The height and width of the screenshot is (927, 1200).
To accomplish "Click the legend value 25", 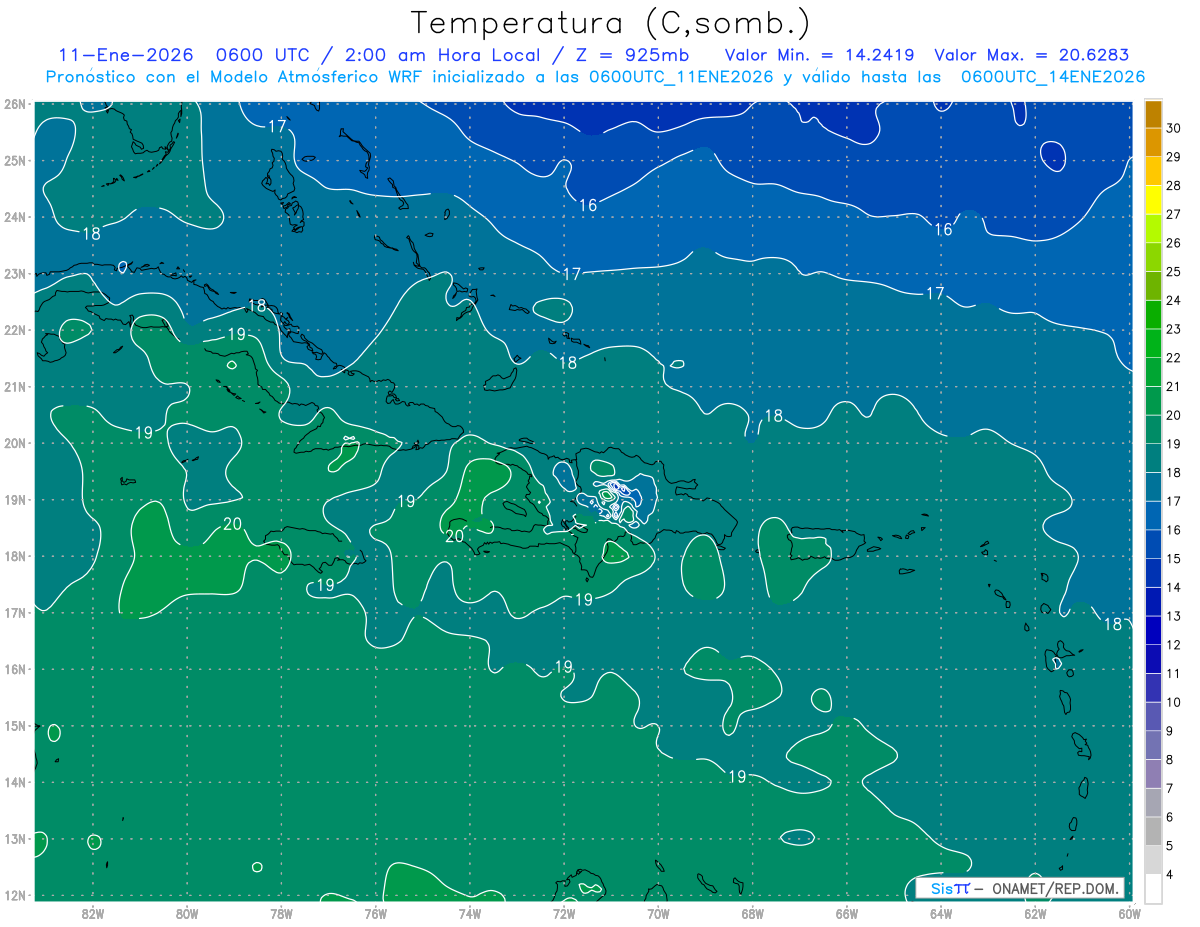I will 1173,271.
